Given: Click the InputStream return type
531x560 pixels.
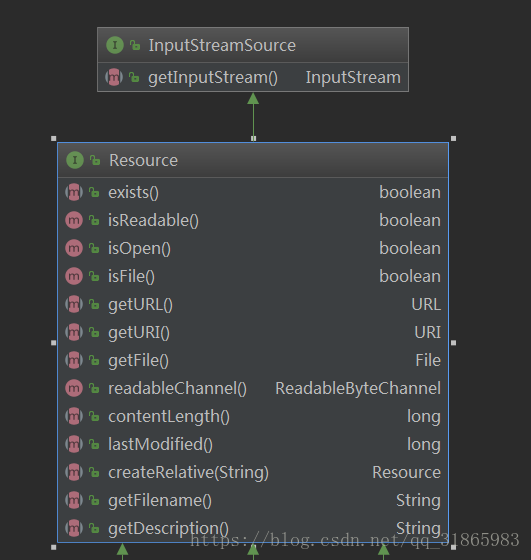Looking at the screenshot, I should coord(353,78).
